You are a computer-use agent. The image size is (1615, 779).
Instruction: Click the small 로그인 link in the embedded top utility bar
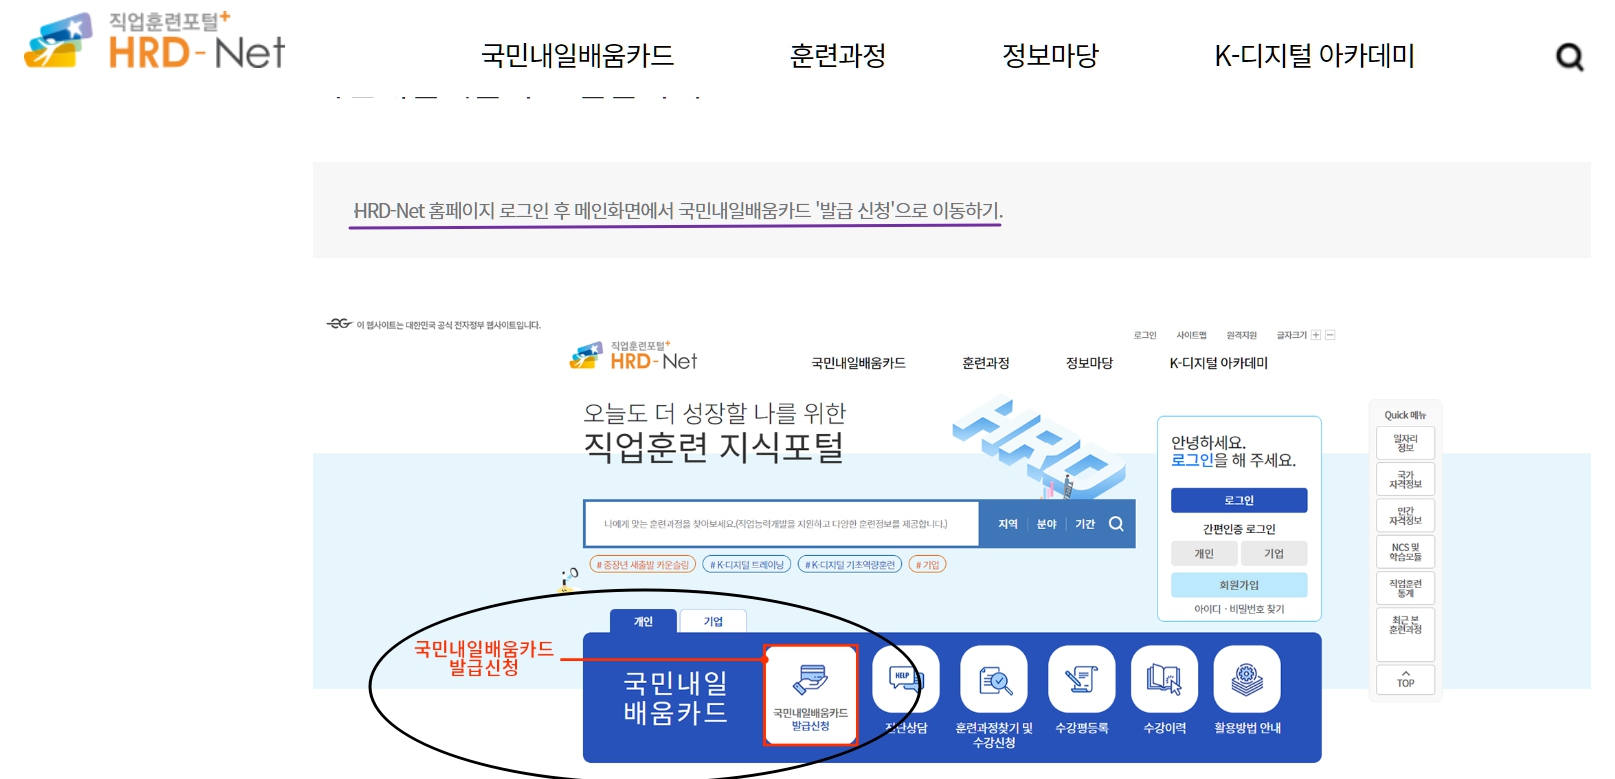coord(1145,335)
